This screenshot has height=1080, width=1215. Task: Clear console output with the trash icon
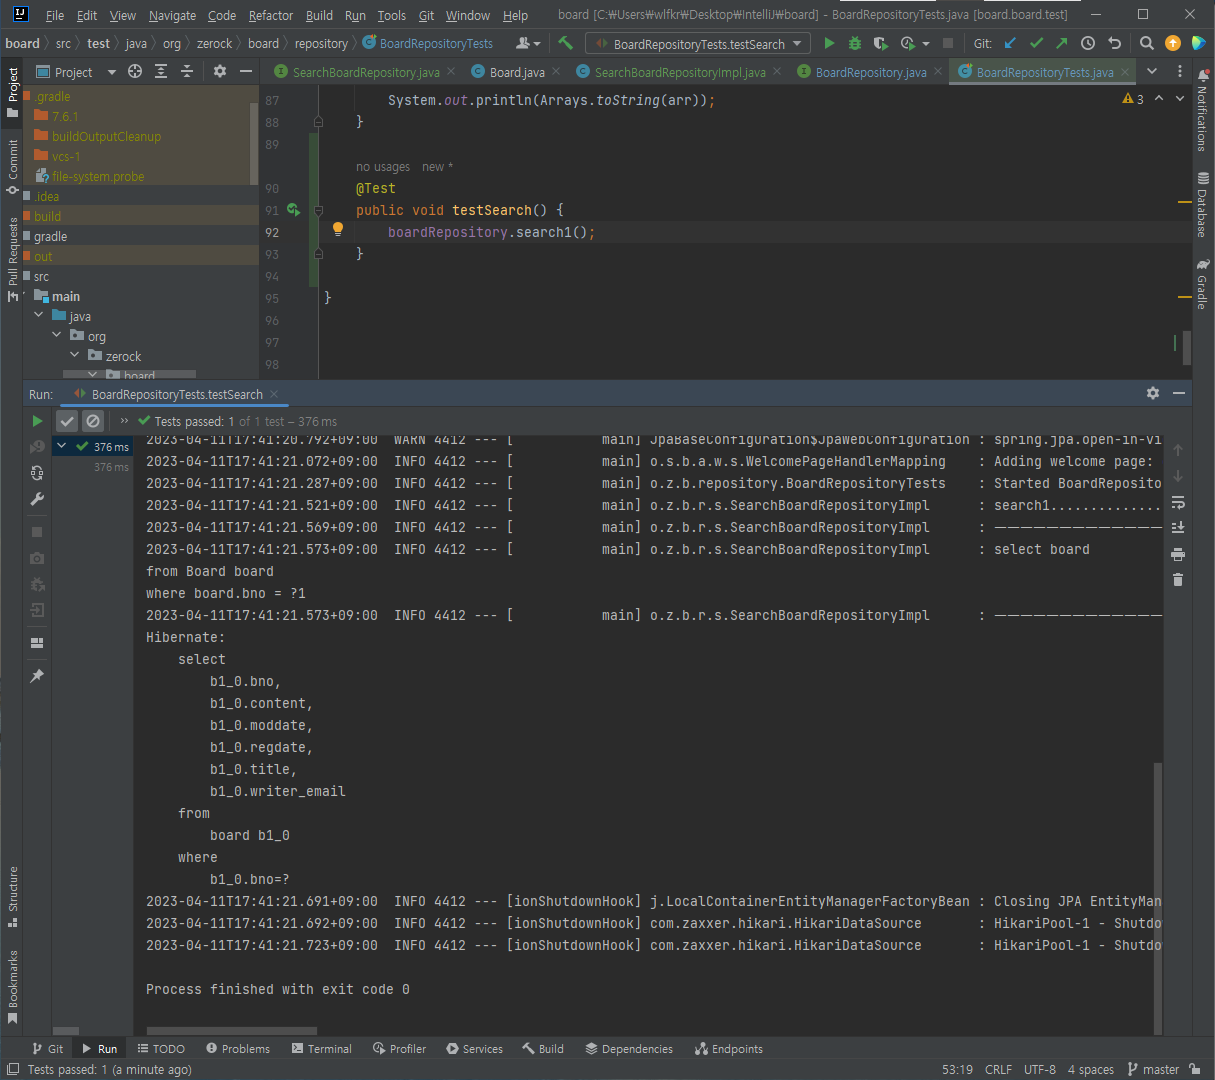(x=1178, y=579)
